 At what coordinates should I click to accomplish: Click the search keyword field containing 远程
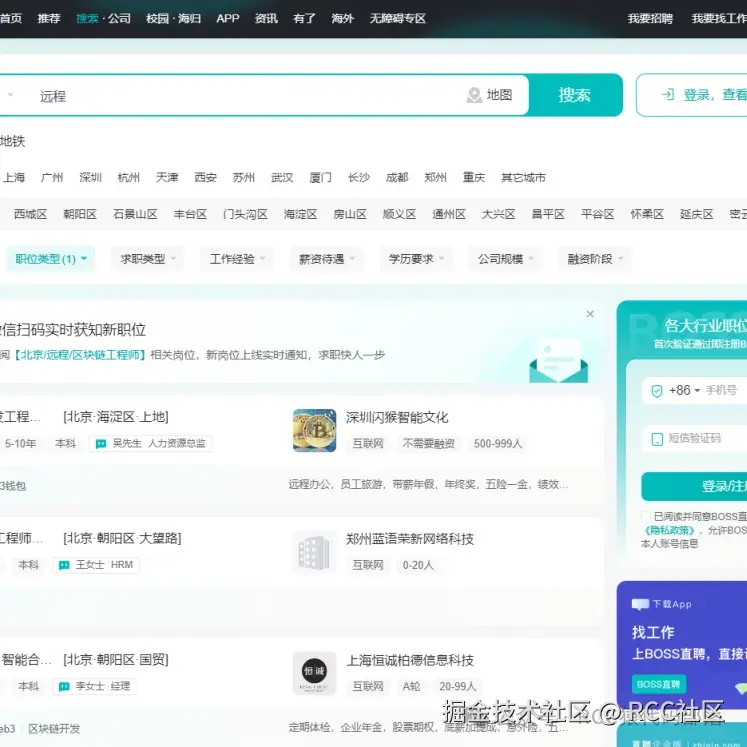pyautogui.click(x=248, y=96)
